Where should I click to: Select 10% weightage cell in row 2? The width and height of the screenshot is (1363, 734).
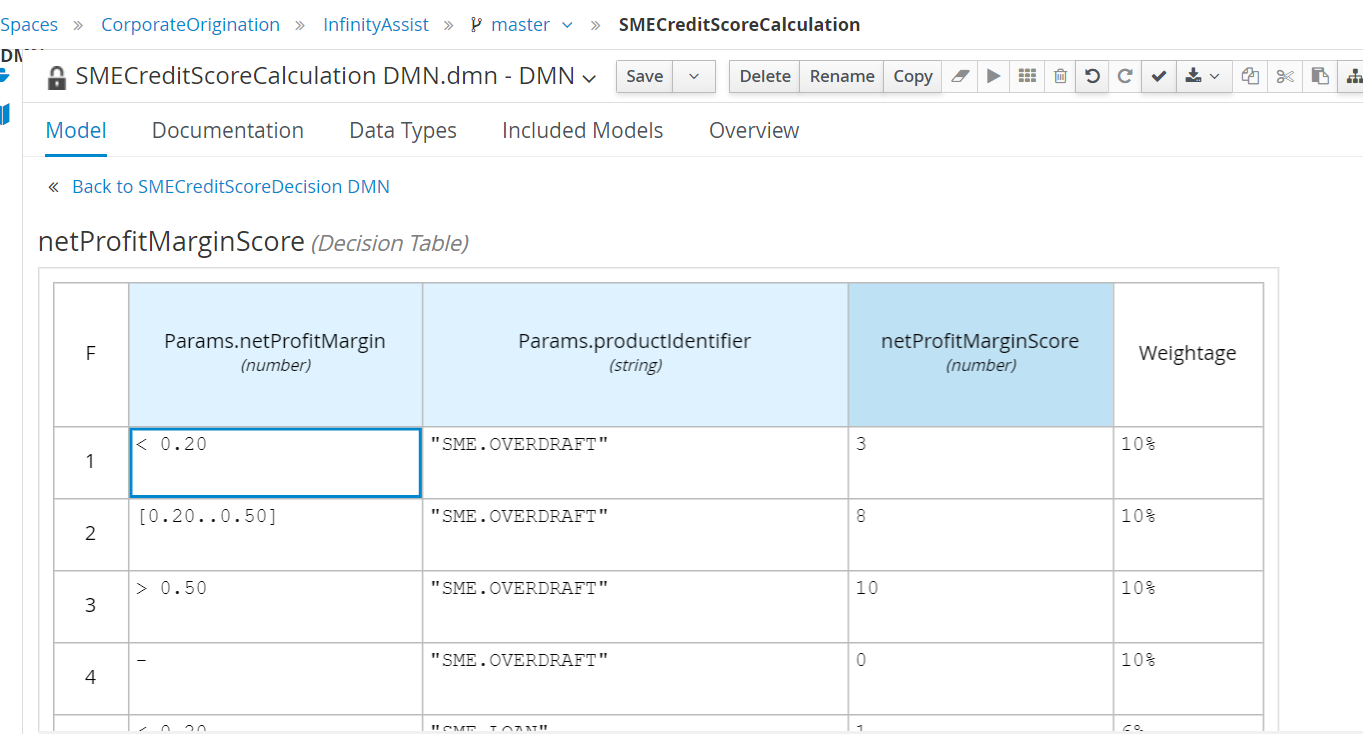click(1188, 535)
